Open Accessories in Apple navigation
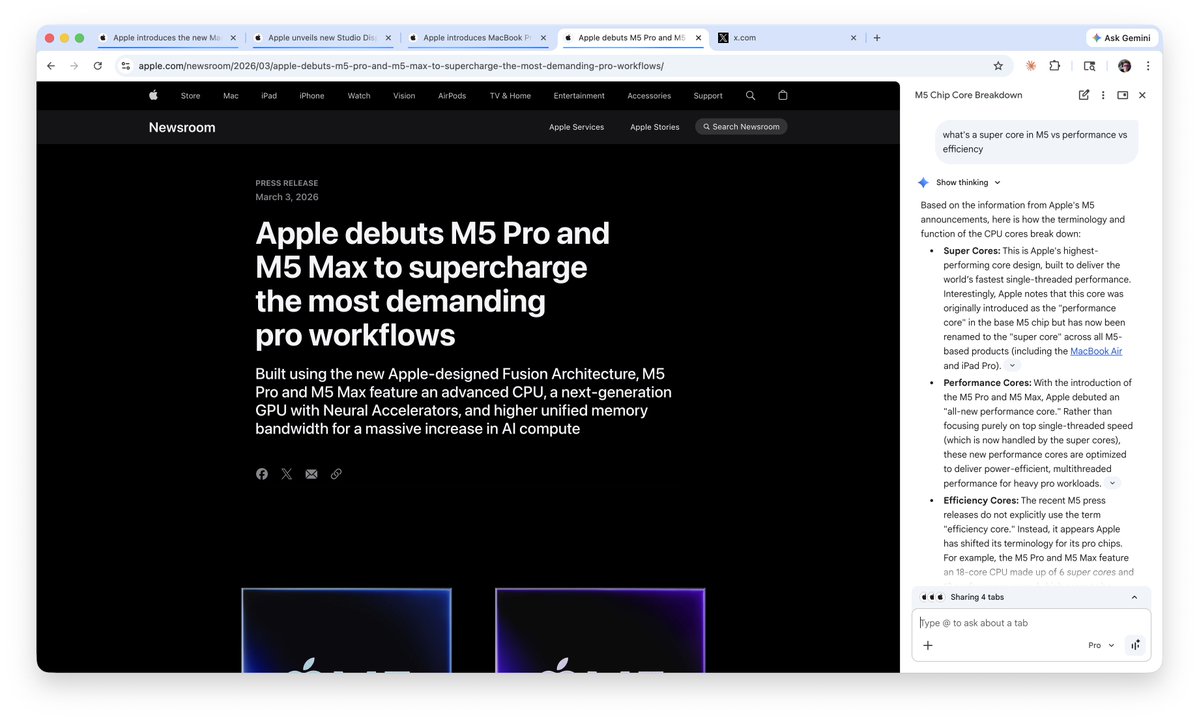Viewport: 1199px width, 721px height. point(649,96)
